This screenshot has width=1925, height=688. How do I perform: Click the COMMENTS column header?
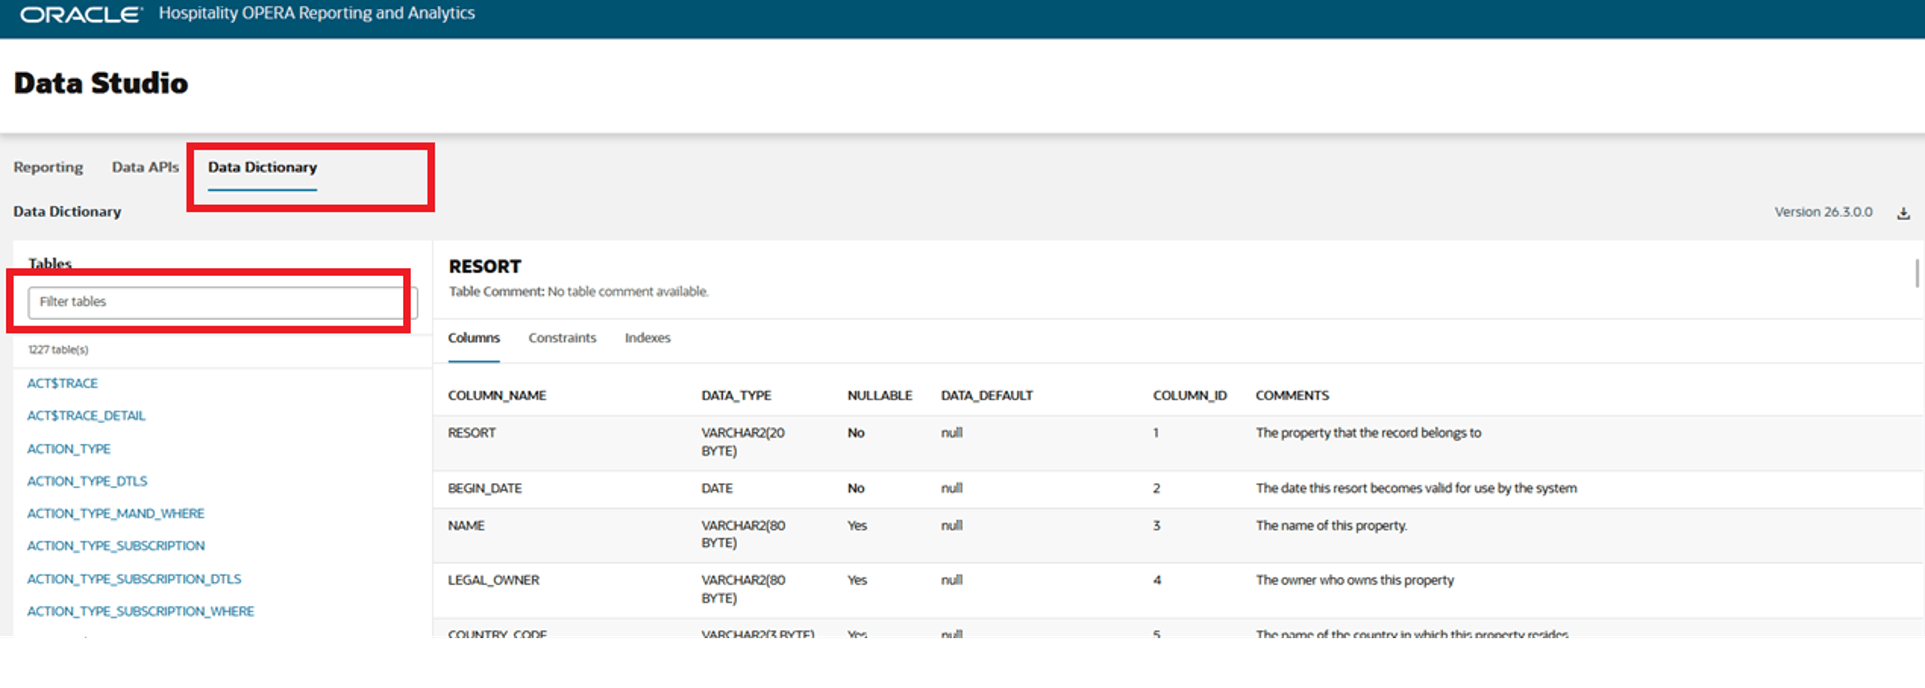point(1292,396)
